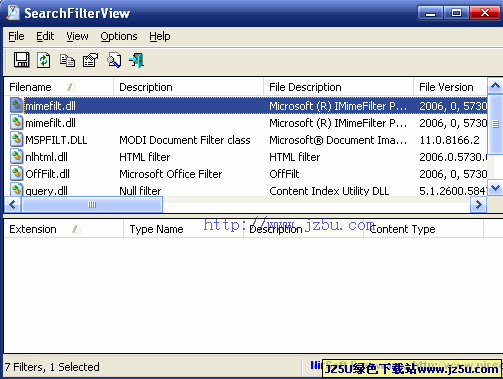The height and width of the screenshot is (379, 503).
Task: Click the Exit toolbar icon
Action: (x=137, y=60)
